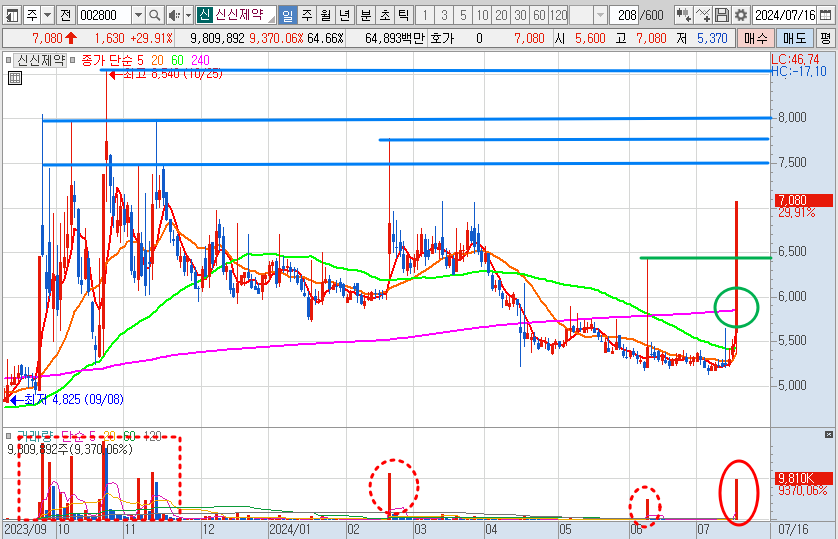
Task: Open the data table grid icon
Action: coord(15,79)
